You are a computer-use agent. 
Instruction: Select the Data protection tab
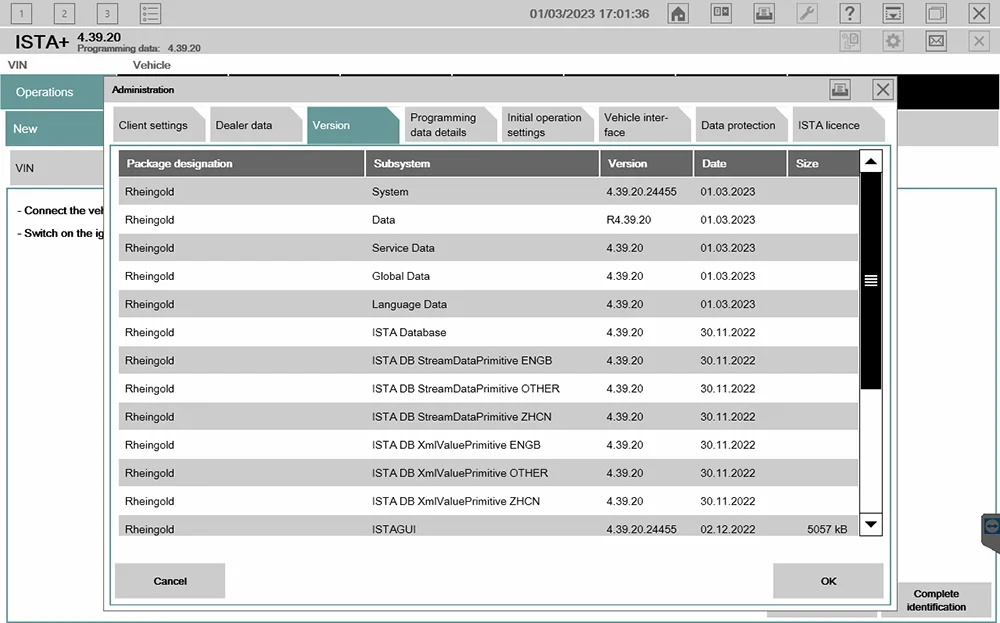point(738,126)
